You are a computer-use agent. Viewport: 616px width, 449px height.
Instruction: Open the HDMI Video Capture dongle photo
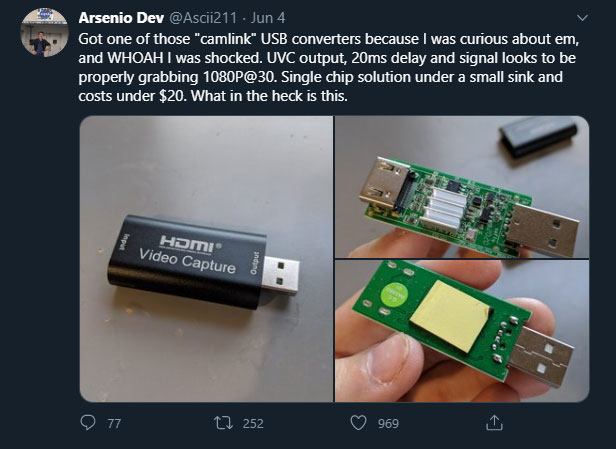[205, 257]
